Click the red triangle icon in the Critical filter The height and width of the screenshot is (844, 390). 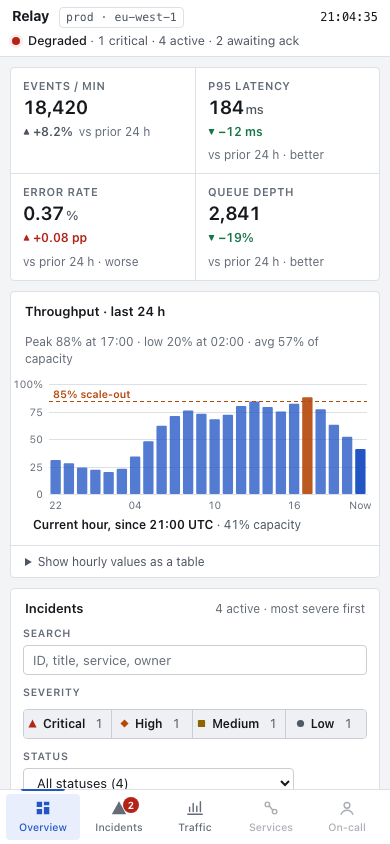(33, 723)
